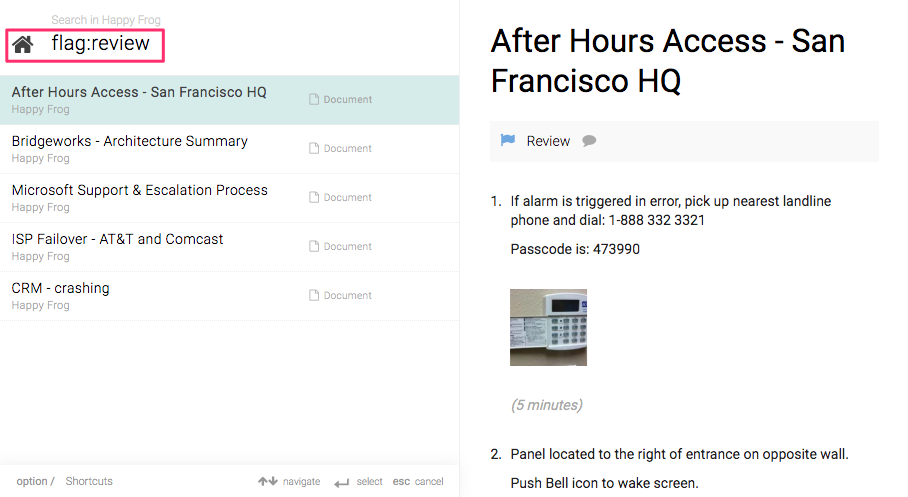The height and width of the screenshot is (497, 908).
Task: Open the CRM - crashing document
Action: click(x=61, y=288)
